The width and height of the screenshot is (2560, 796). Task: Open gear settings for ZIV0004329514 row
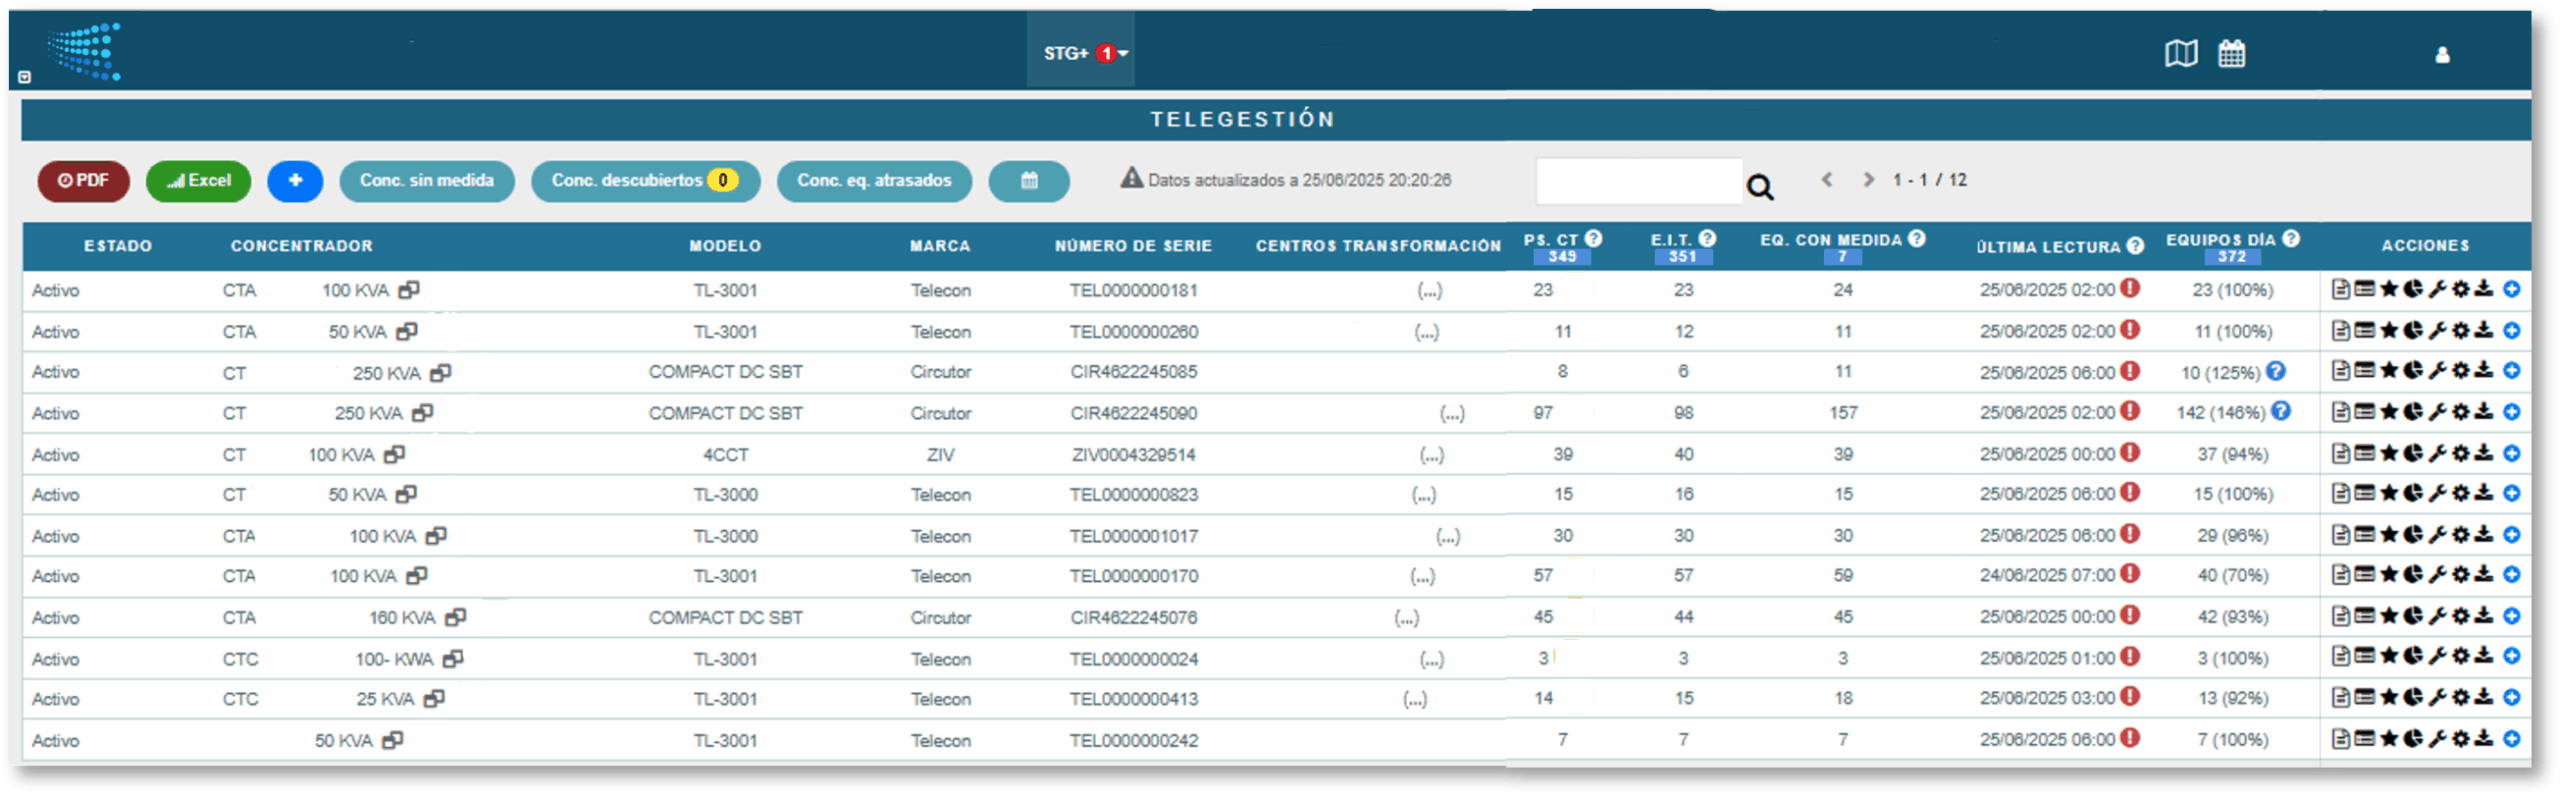(x=2461, y=454)
